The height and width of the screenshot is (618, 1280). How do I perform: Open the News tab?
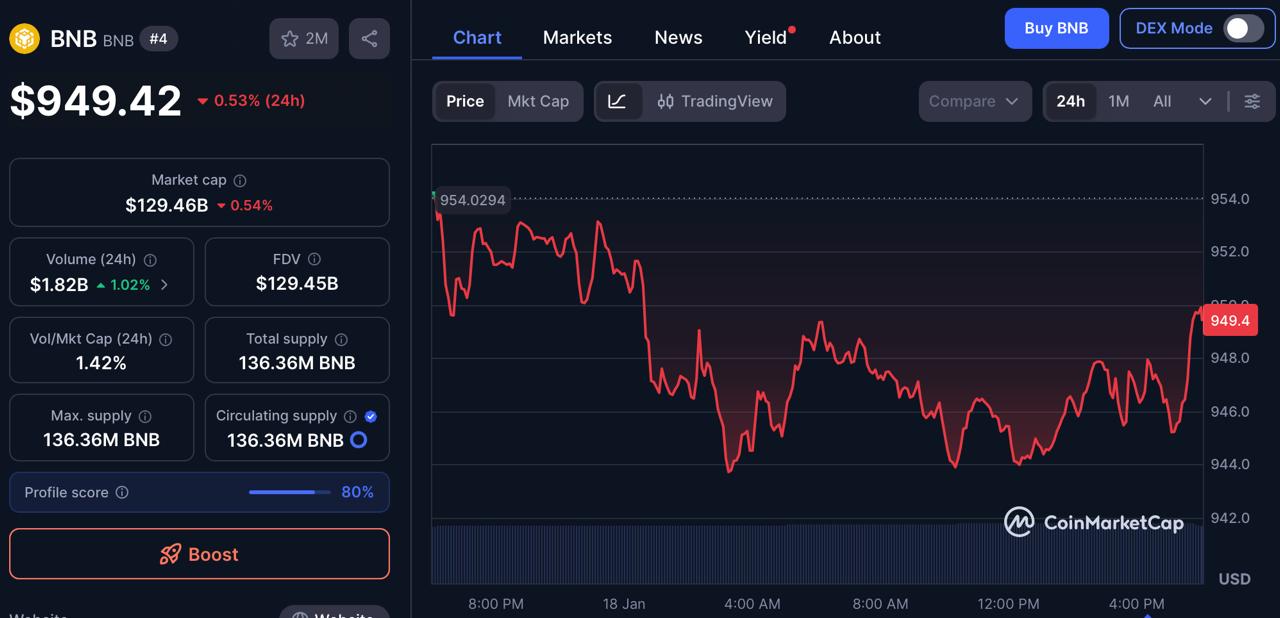point(678,38)
